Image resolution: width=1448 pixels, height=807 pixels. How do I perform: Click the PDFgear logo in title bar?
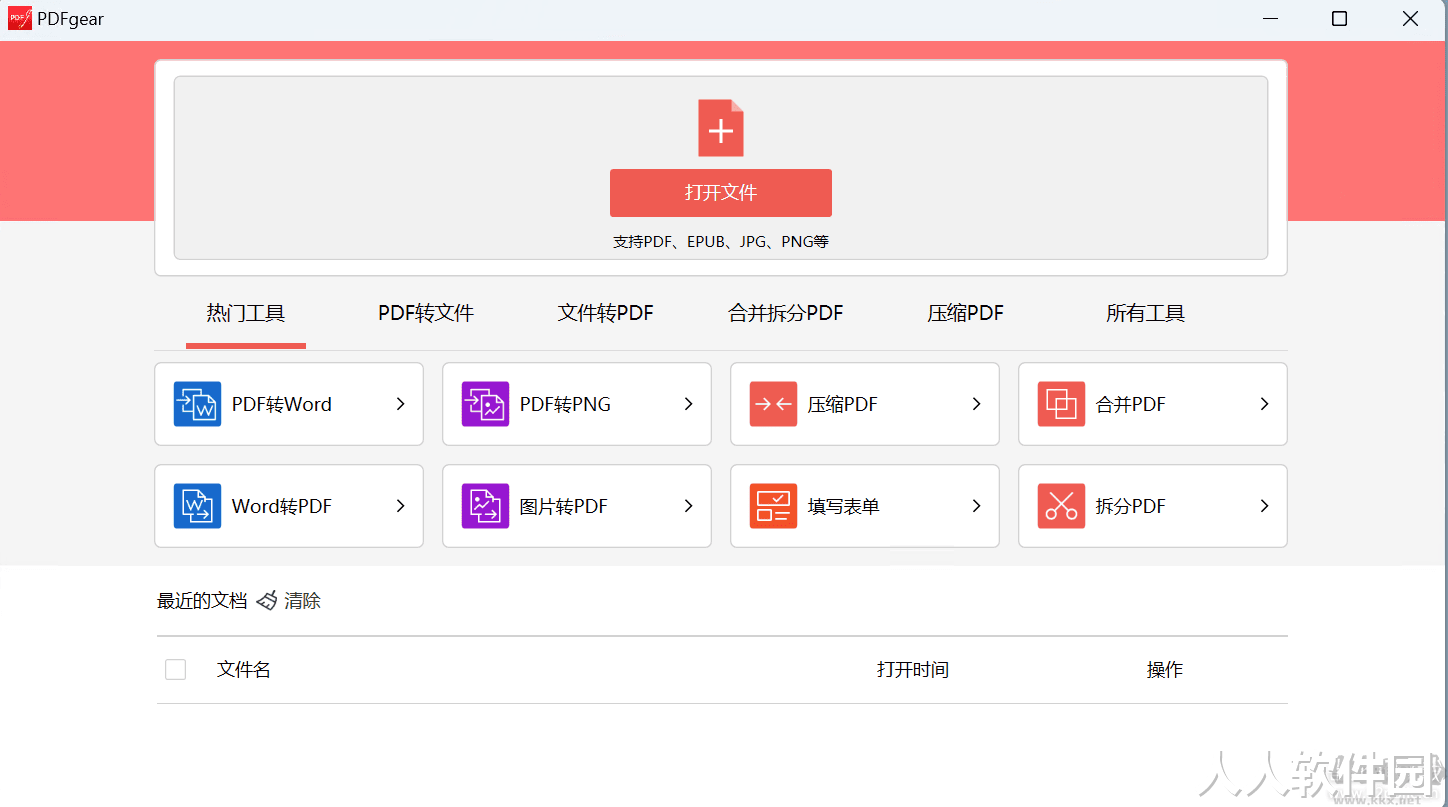pos(20,19)
